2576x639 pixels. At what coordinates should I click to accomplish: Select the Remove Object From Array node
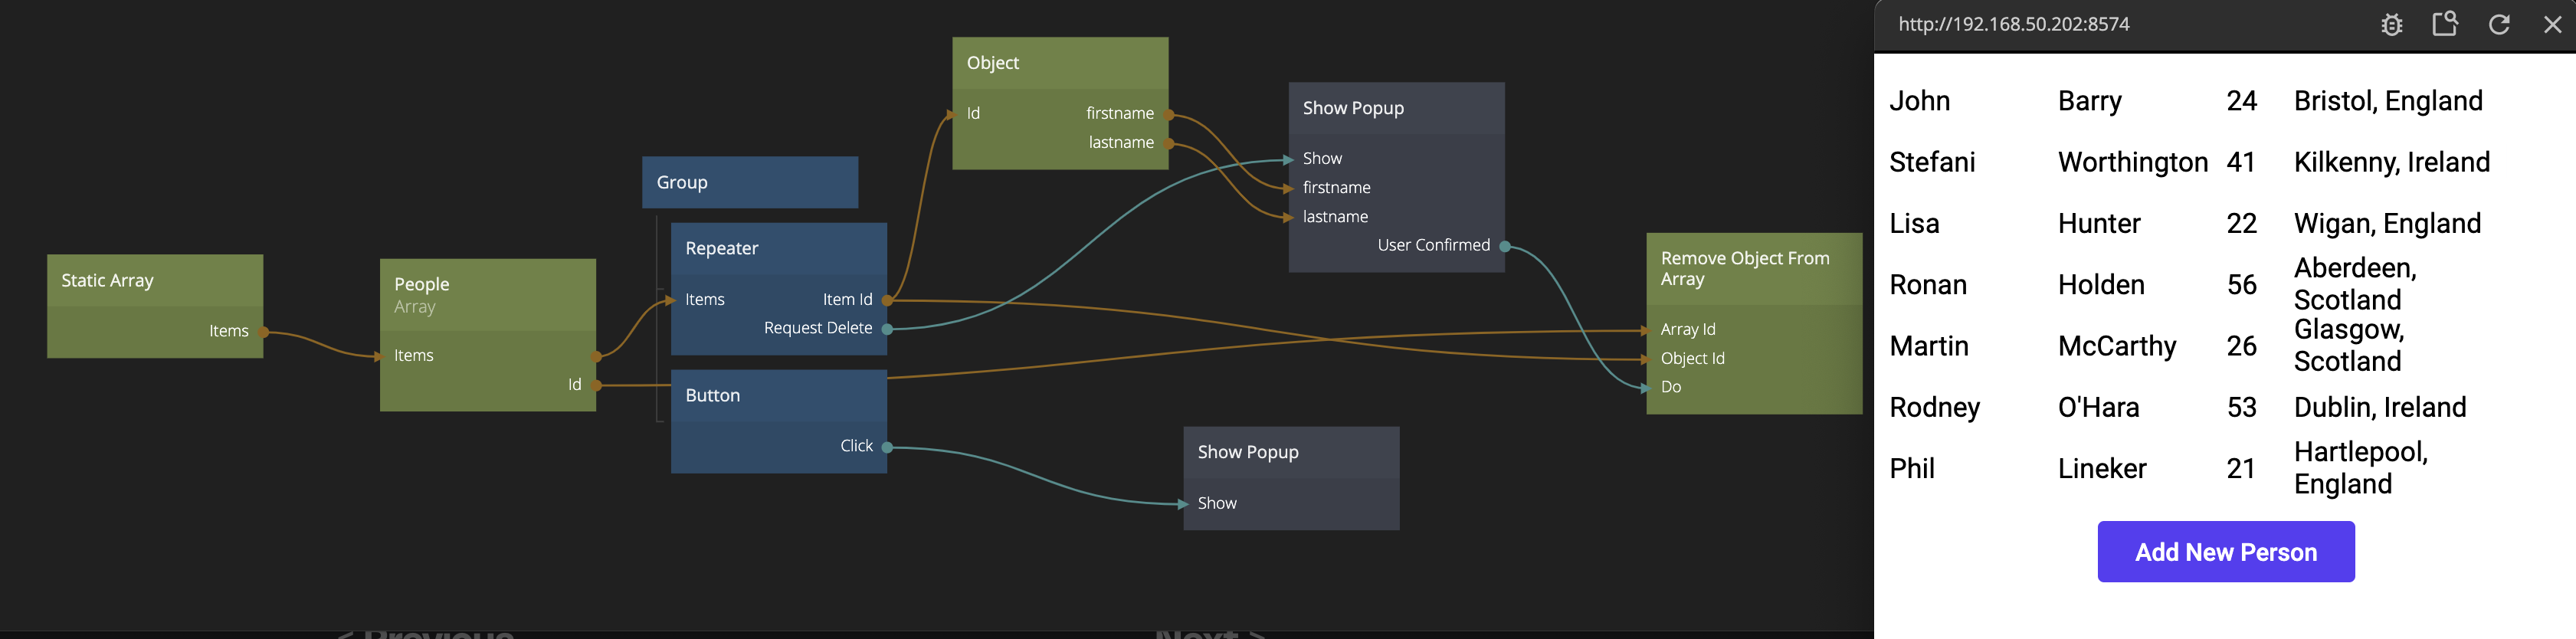click(x=1753, y=268)
